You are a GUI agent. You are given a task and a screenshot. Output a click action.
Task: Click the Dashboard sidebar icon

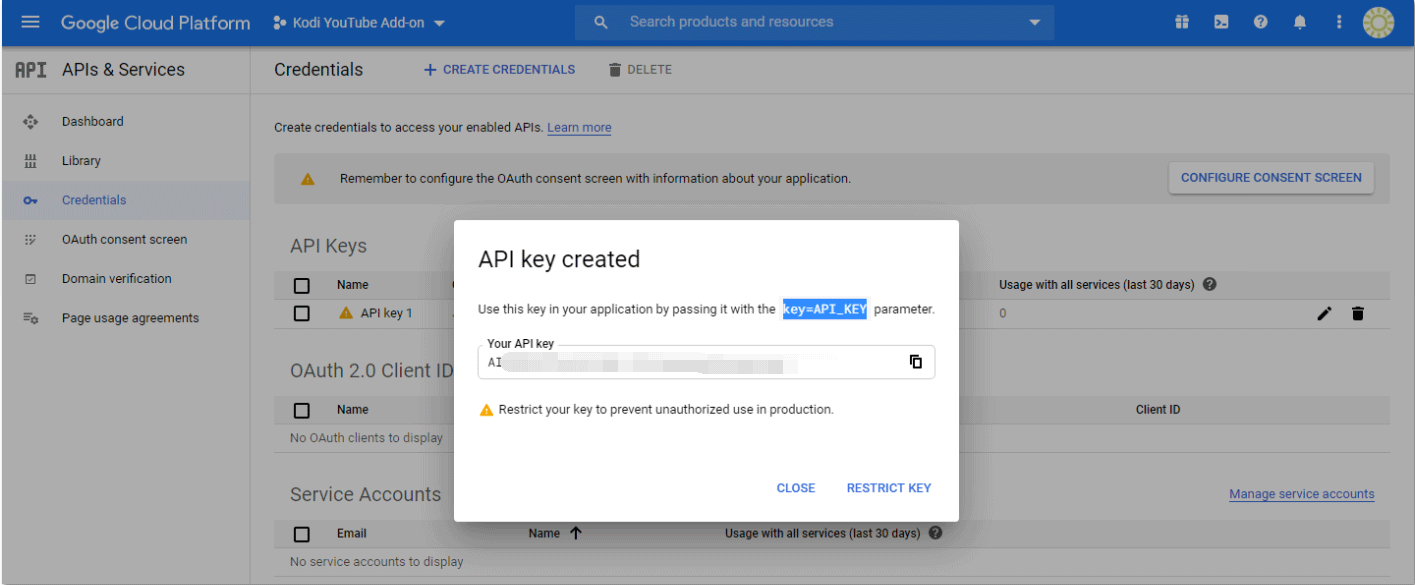pos(30,121)
